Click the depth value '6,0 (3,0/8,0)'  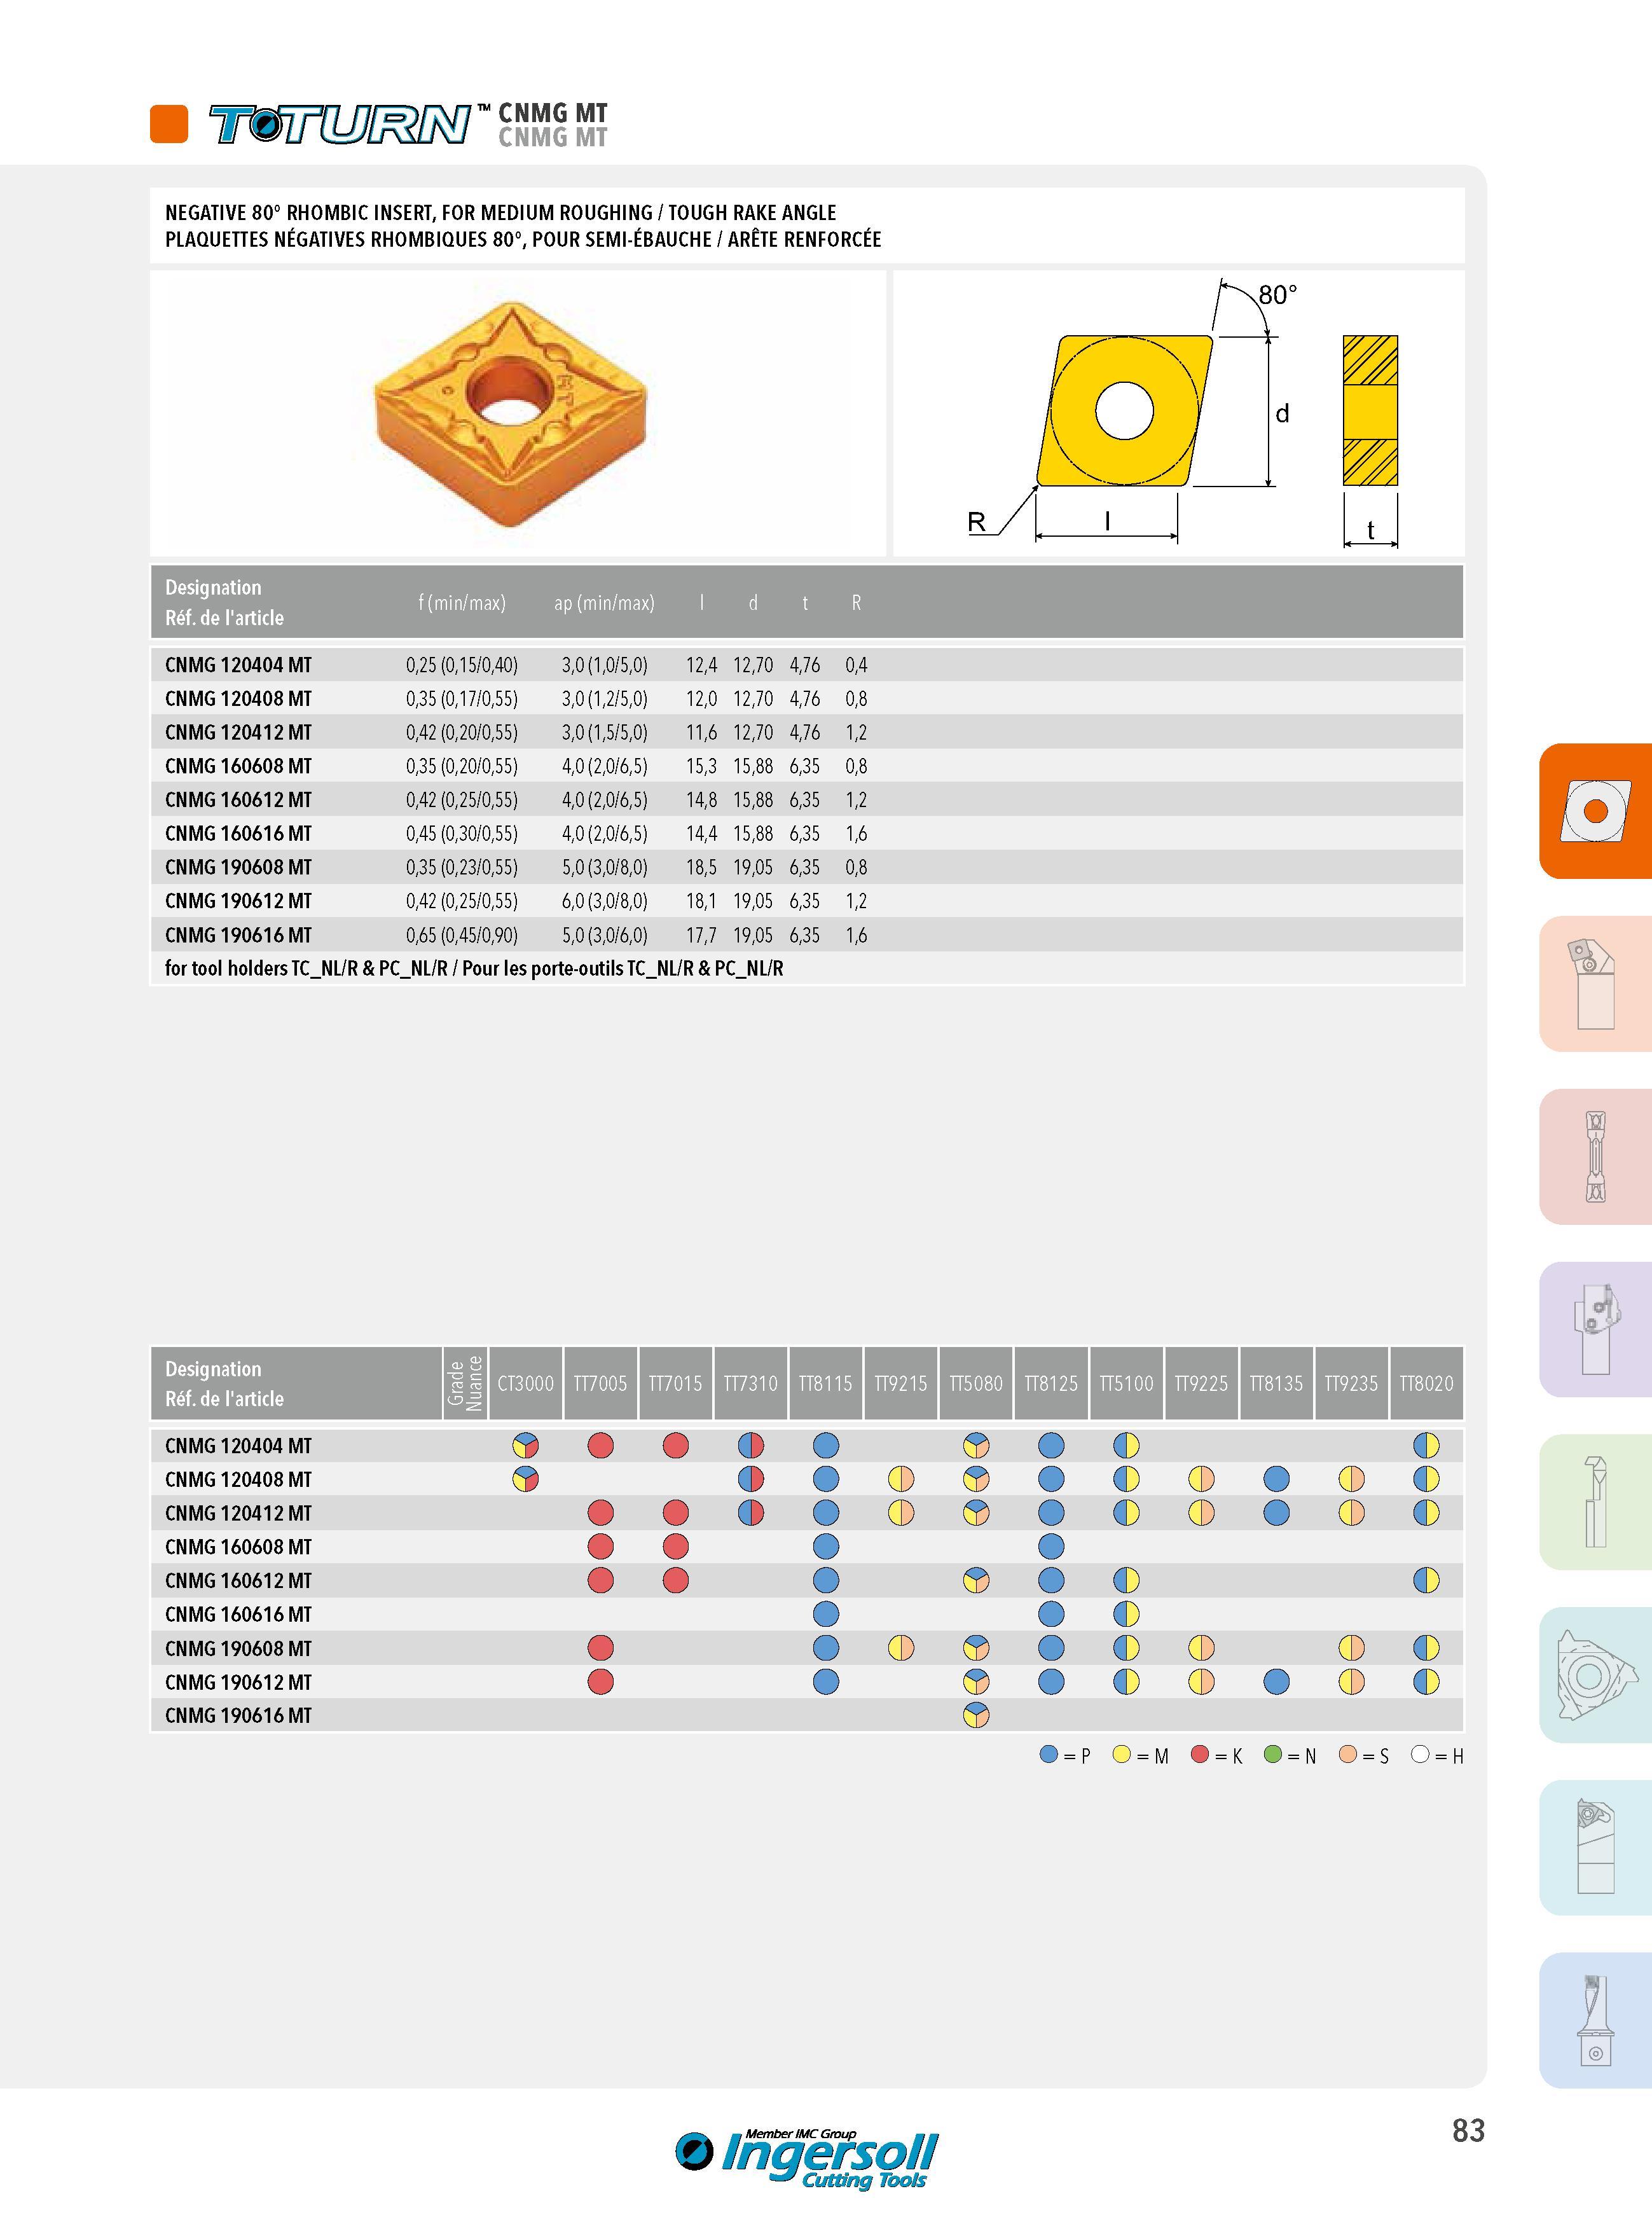pos(604,901)
